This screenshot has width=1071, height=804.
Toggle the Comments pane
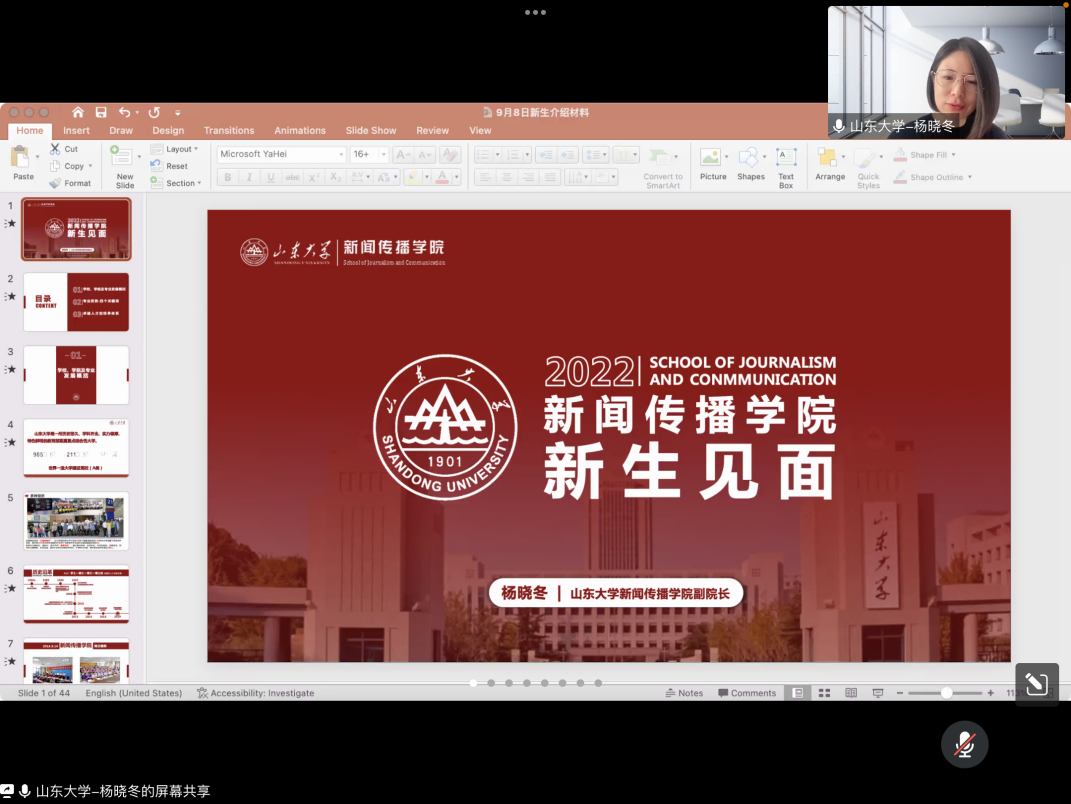746,693
